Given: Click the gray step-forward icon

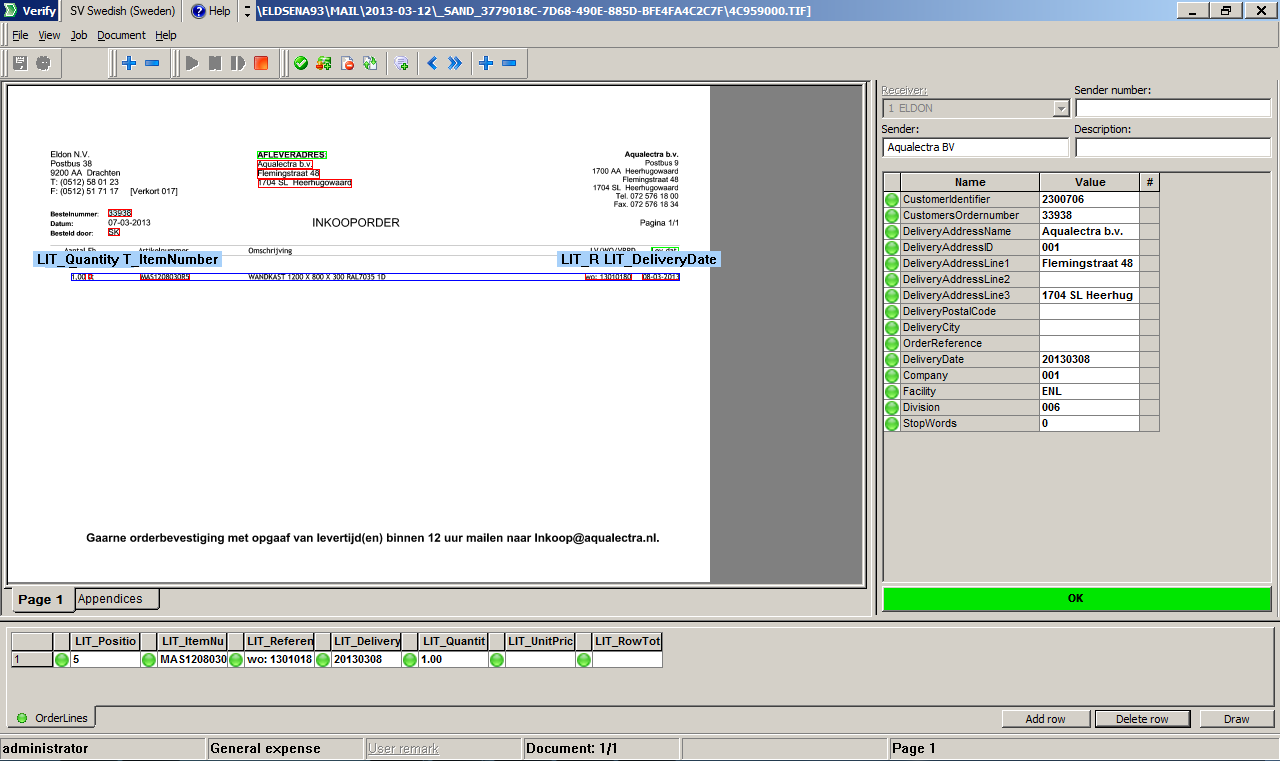Looking at the screenshot, I should (238, 63).
